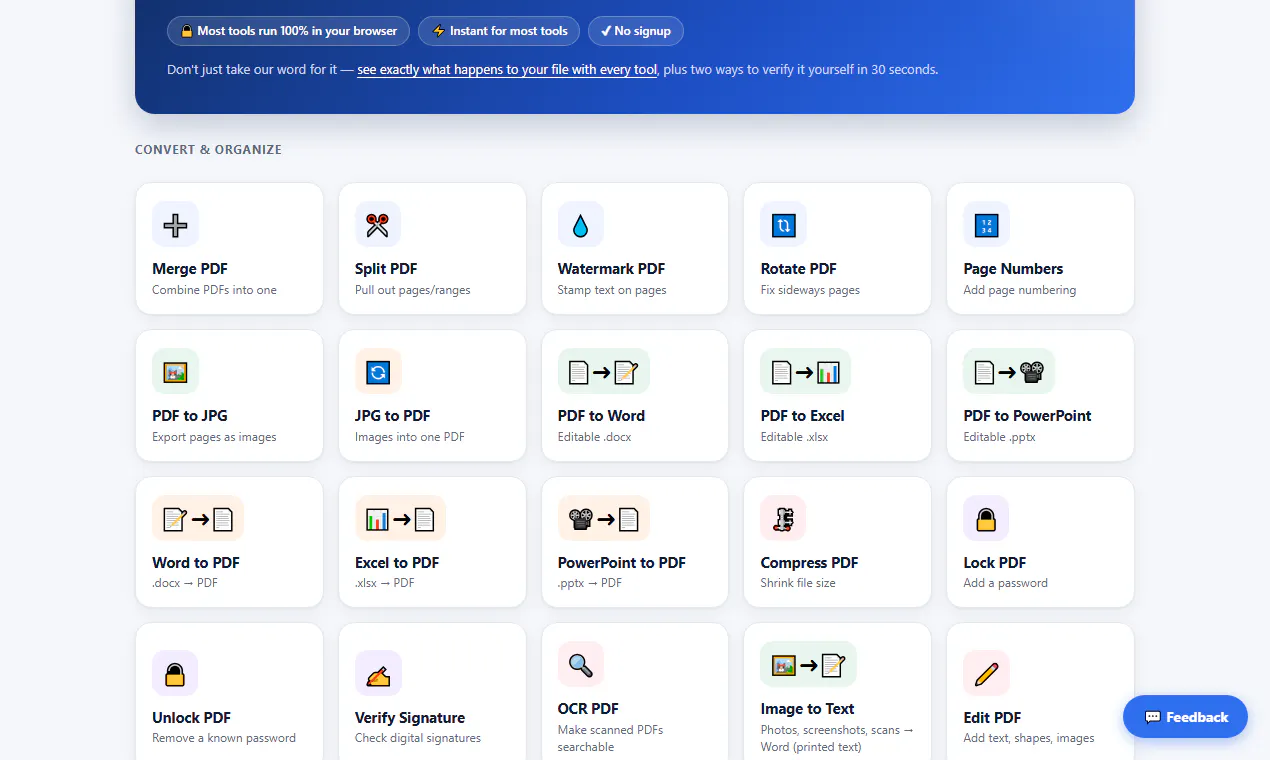Click the 'Export pages as images' description
Image resolution: width=1270 pixels, height=760 pixels.
pyautogui.click(x=214, y=437)
